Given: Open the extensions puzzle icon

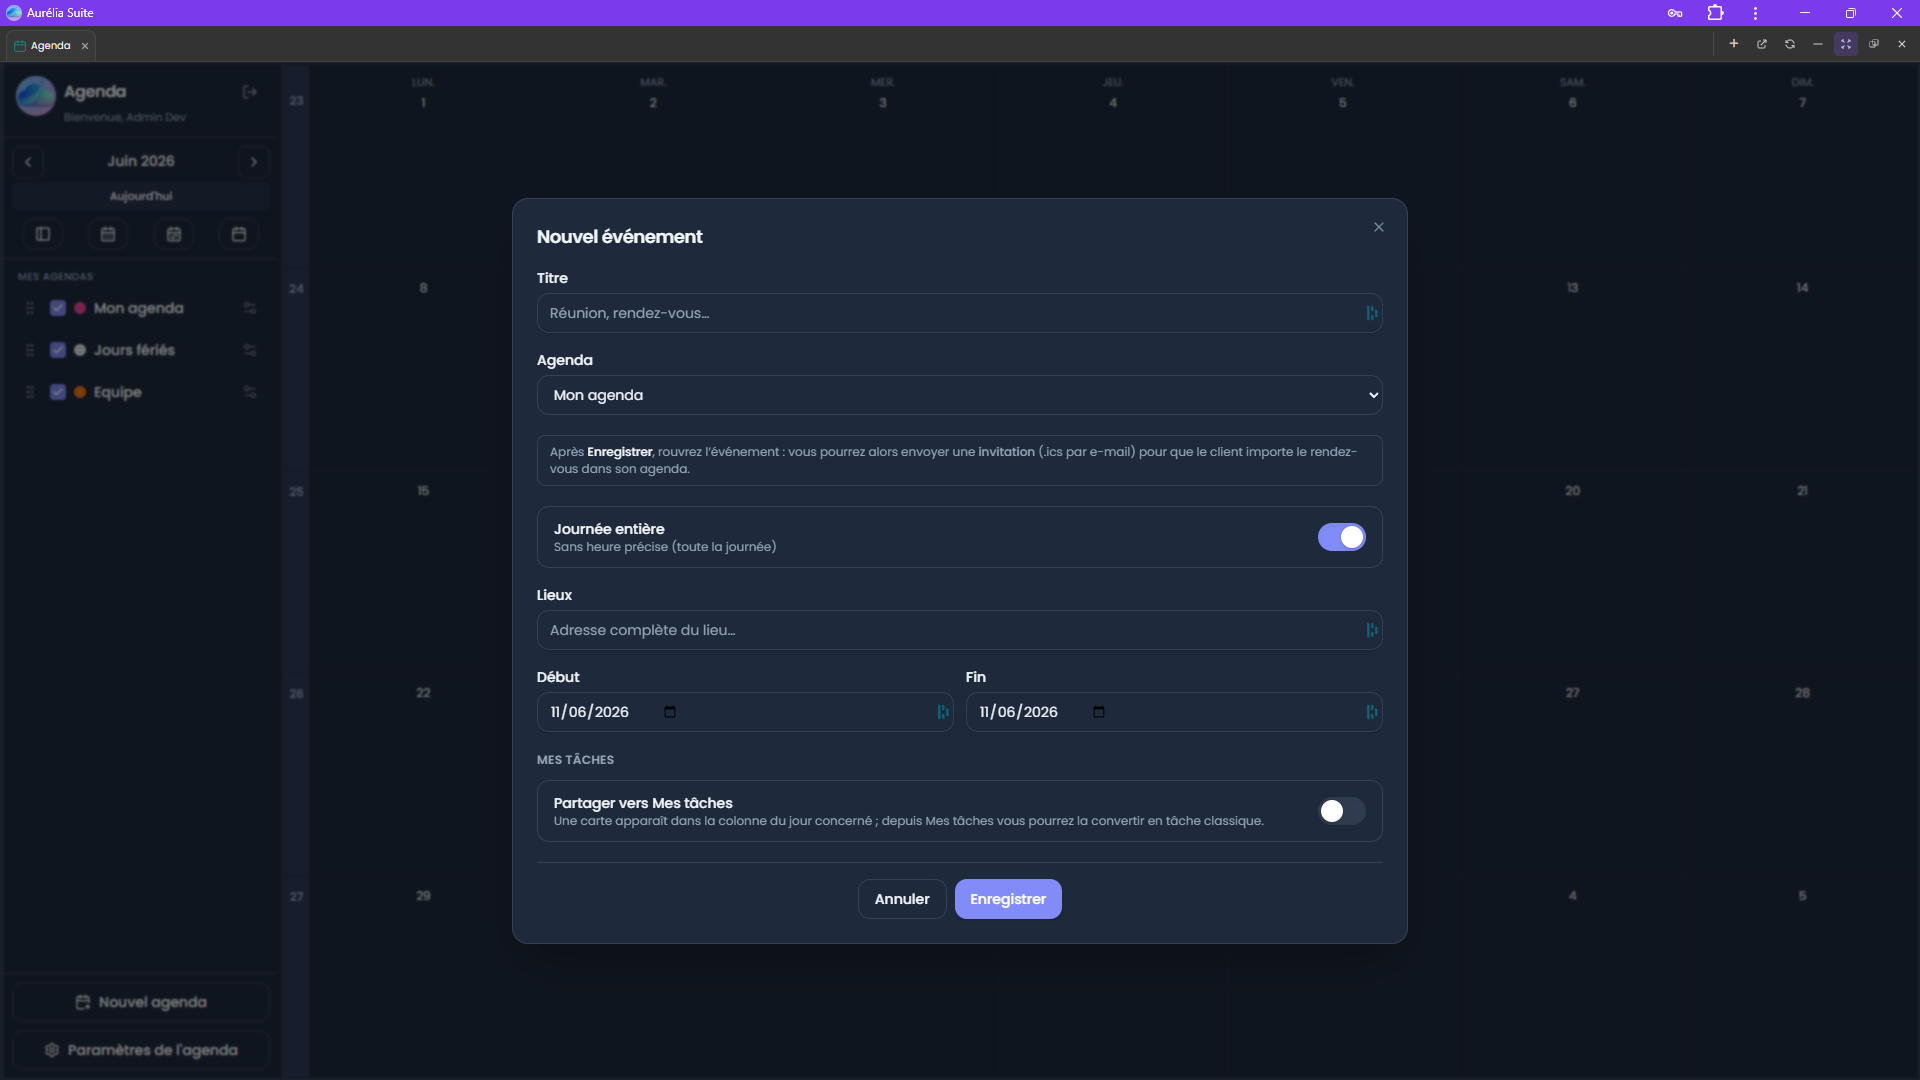Looking at the screenshot, I should click(x=1716, y=13).
